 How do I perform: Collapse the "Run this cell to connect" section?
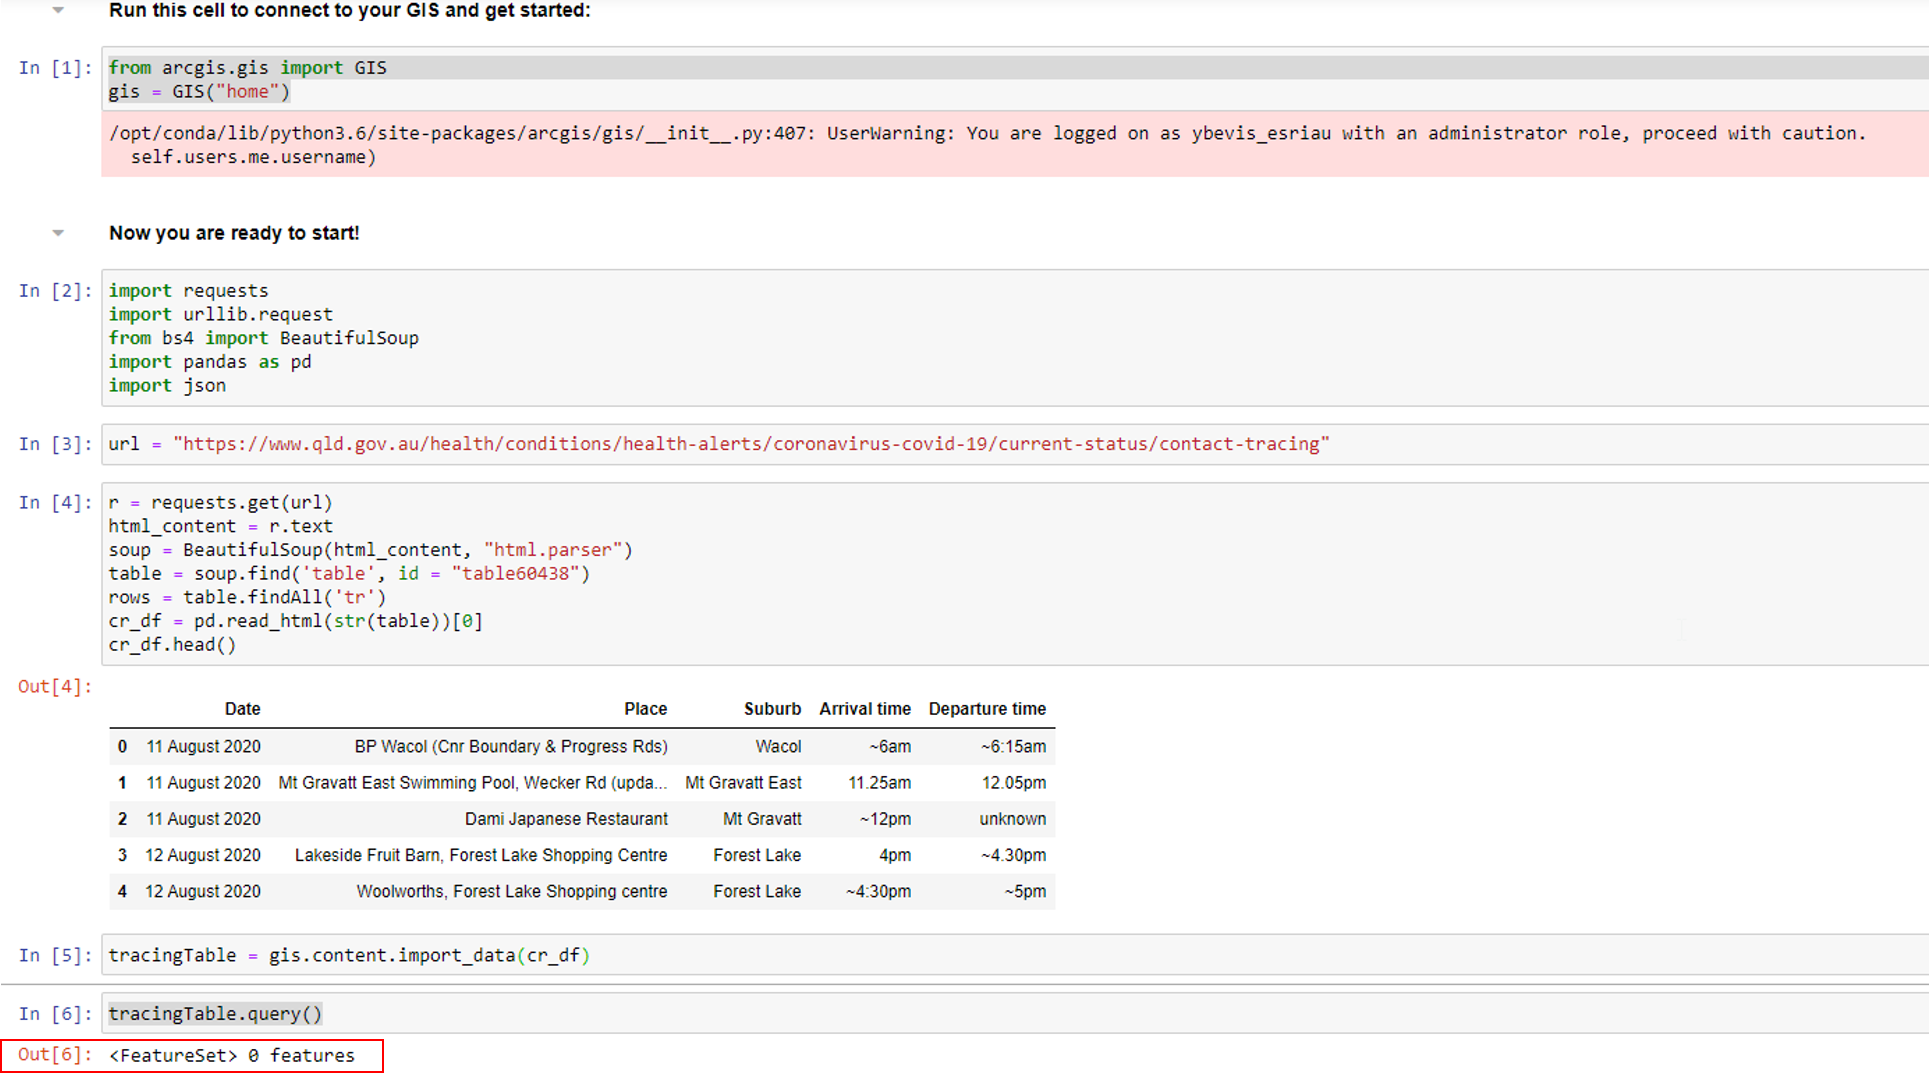click(x=58, y=10)
